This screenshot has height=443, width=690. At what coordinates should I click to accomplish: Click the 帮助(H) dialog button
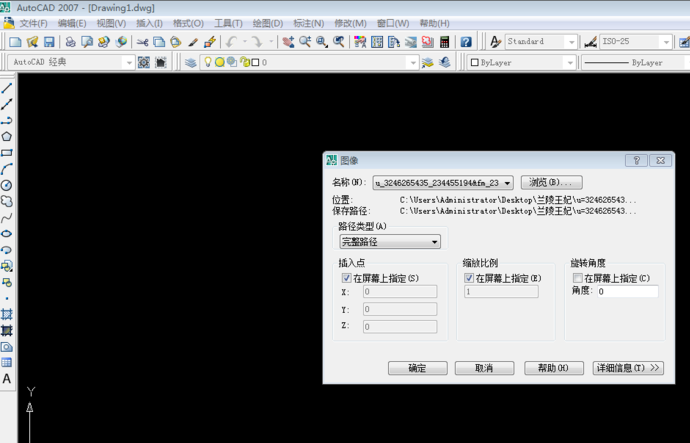(x=554, y=368)
